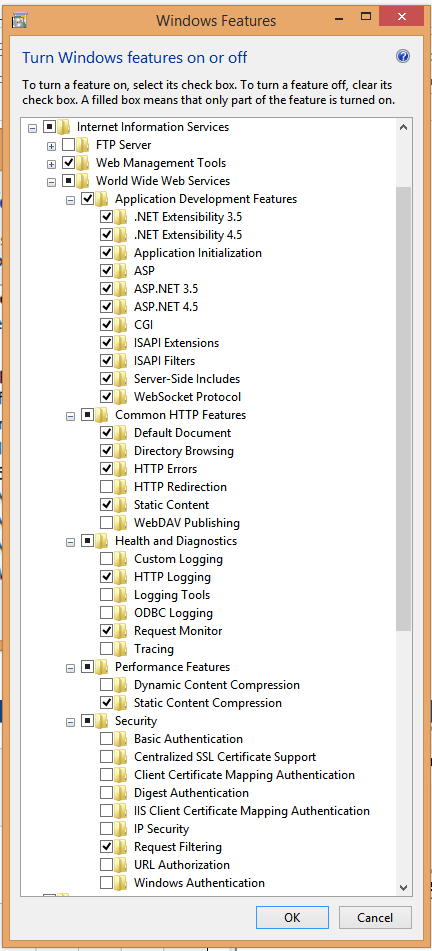Click the Performance Features folder icon
This screenshot has width=432, height=951.
(x=103, y=667)
